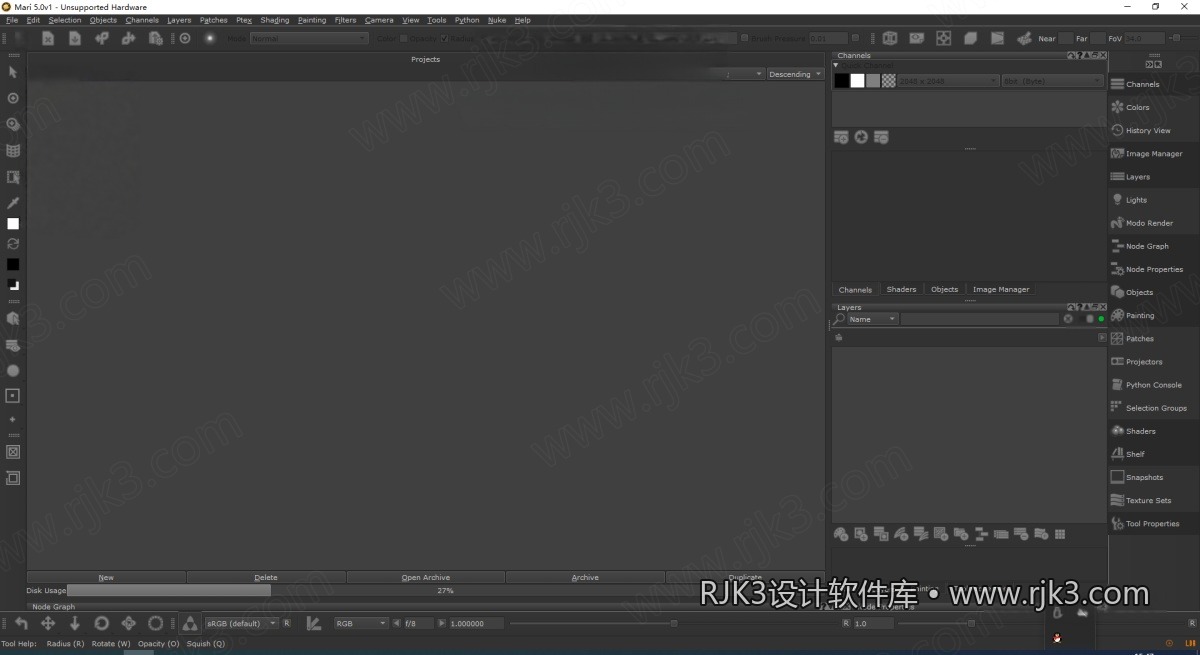Switch to the Image Manager tab
The image size is (1200, 655).
click(1001, 289)
